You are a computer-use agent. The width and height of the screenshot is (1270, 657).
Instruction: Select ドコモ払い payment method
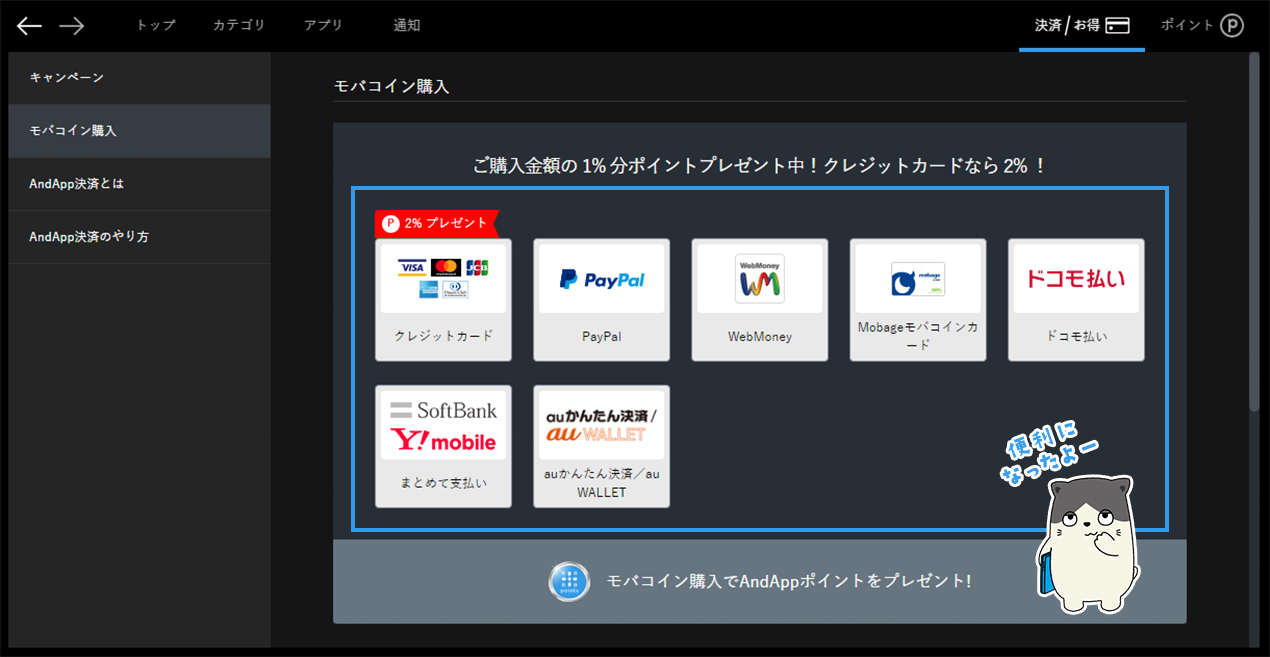(1076, 299)
